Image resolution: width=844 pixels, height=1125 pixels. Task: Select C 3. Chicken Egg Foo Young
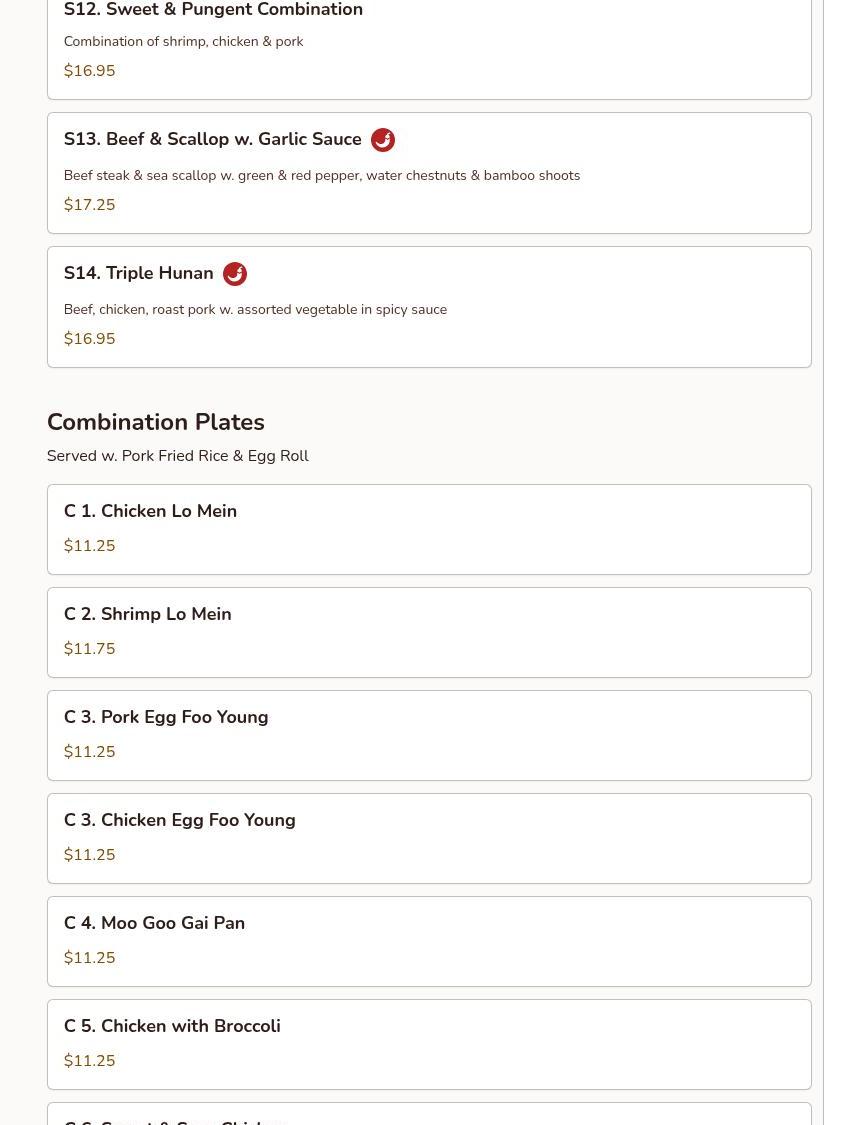(179, 821)
